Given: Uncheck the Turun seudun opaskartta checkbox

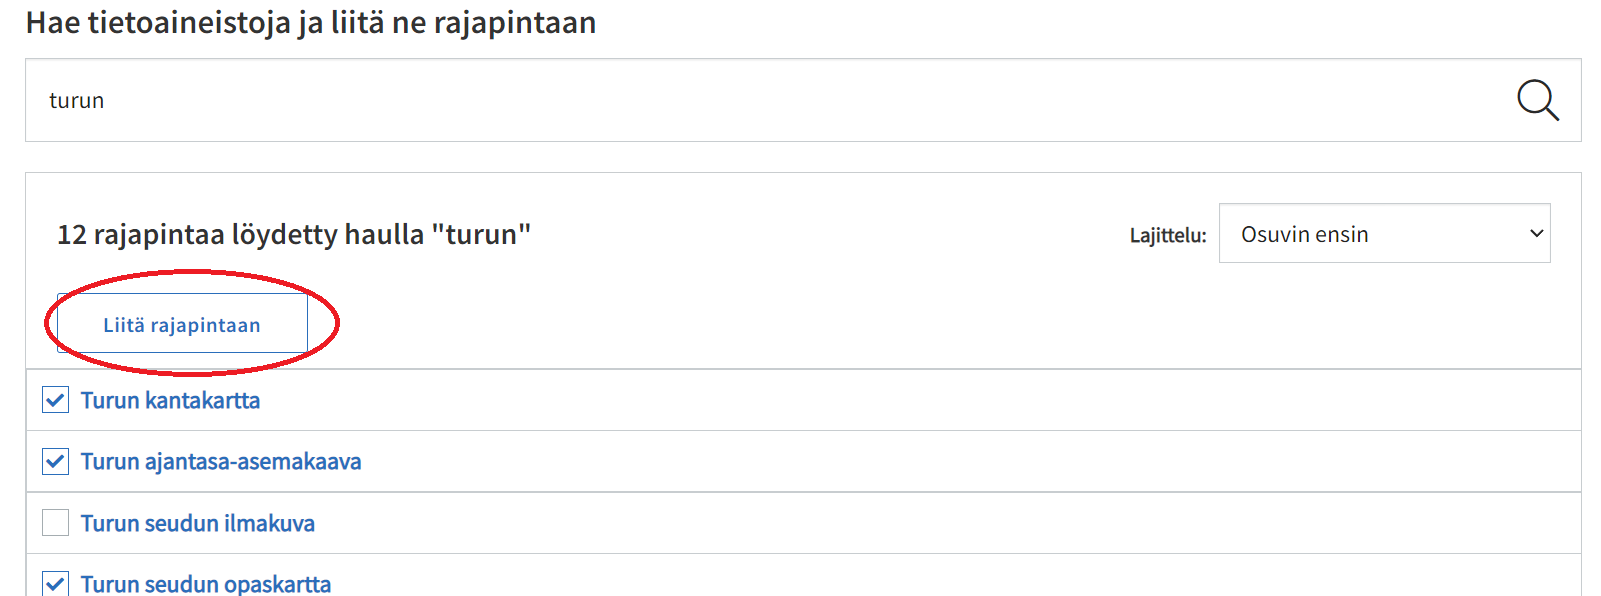Looking at the screenshot, I should (x=56, y=583).
